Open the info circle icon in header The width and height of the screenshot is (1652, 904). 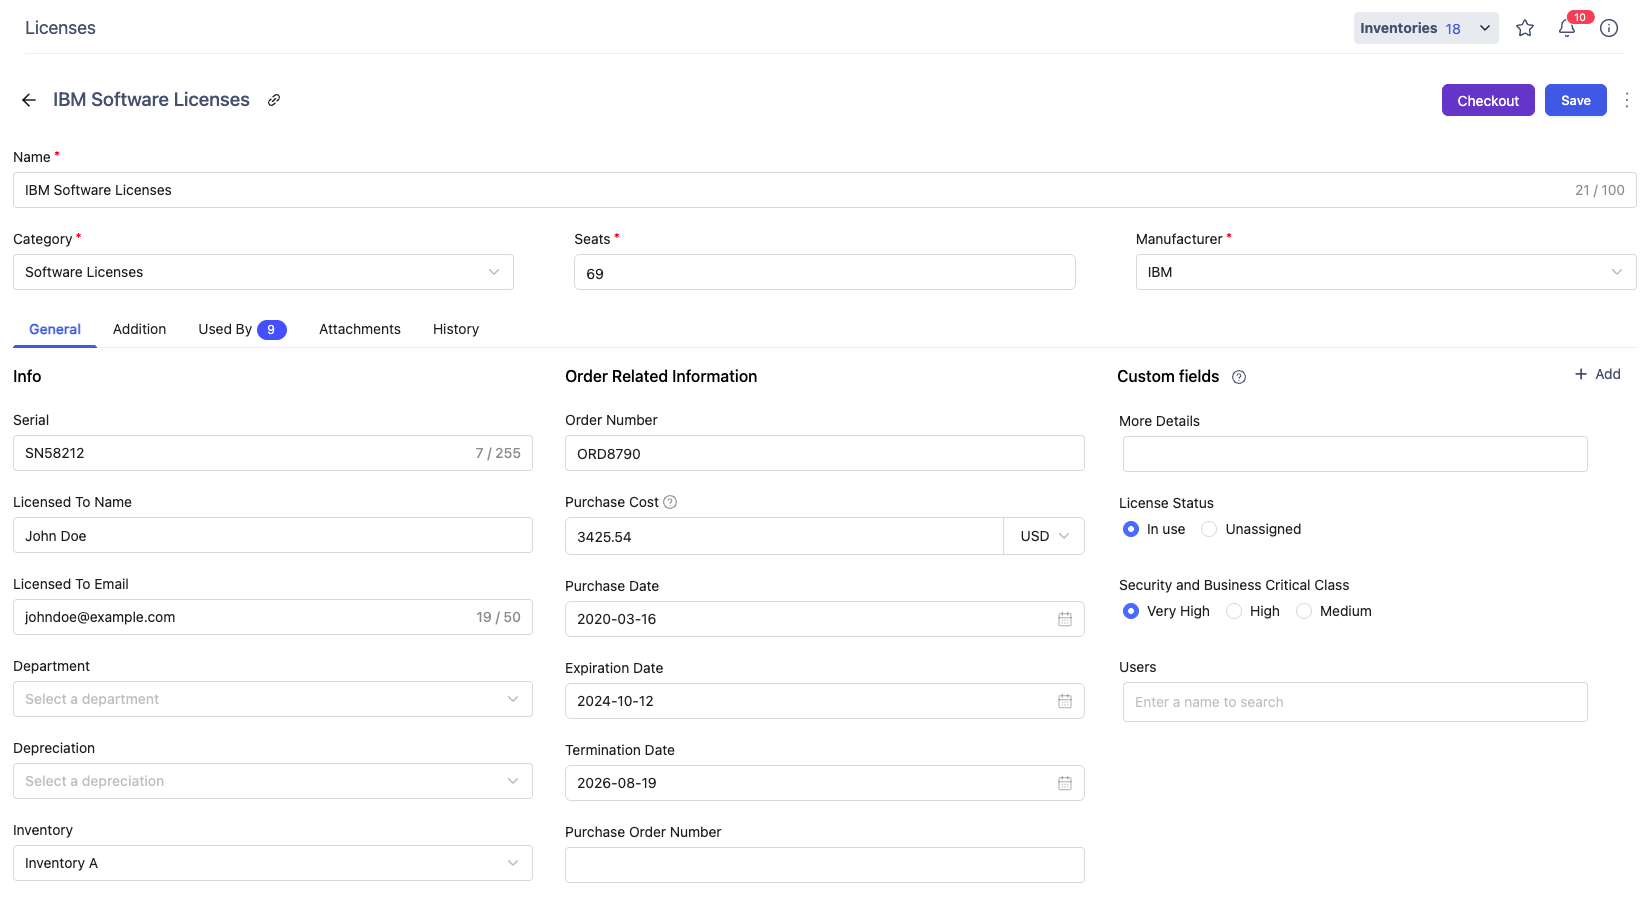click(1609, 28)
